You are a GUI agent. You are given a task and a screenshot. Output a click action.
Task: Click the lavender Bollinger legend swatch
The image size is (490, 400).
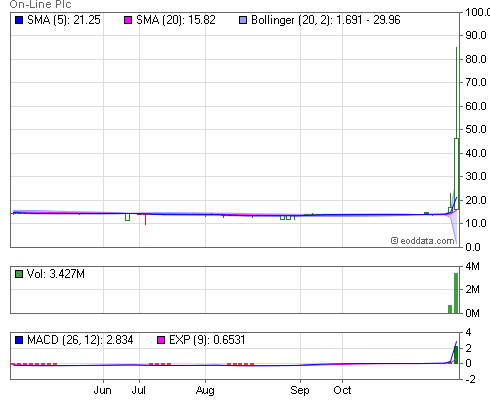(x=243, y=20)
